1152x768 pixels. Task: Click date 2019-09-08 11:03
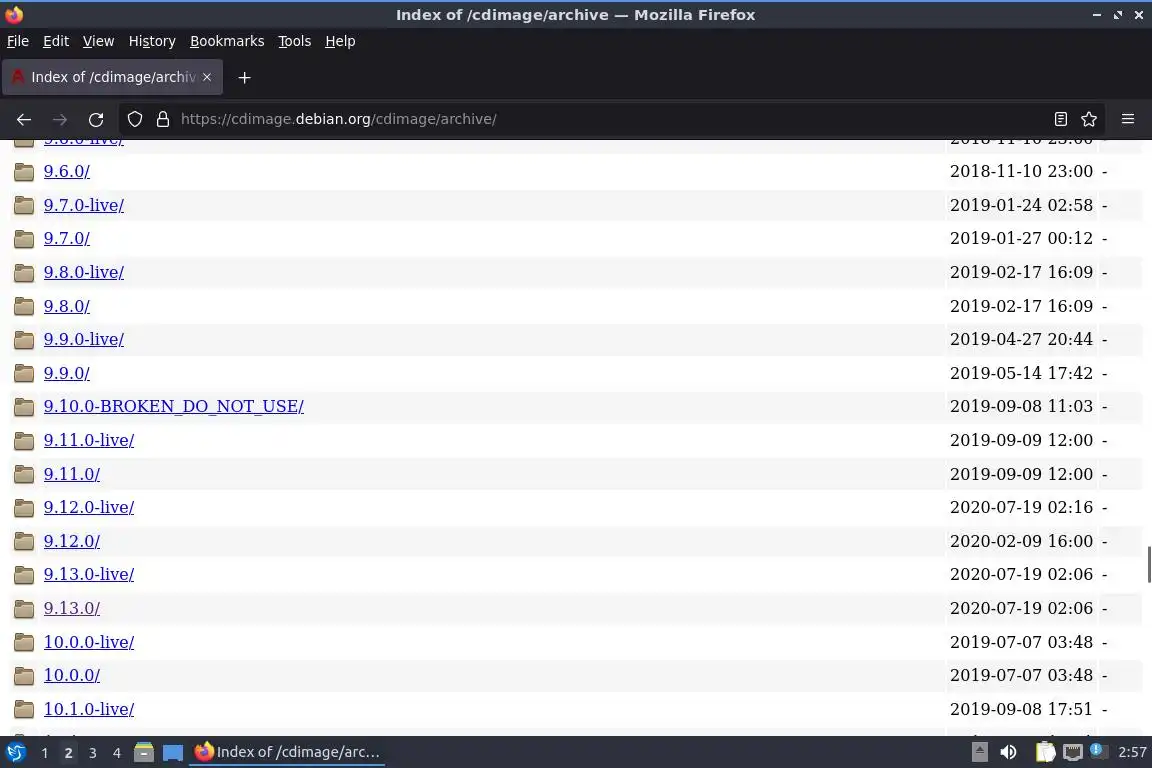click(x=1021, y=406)
